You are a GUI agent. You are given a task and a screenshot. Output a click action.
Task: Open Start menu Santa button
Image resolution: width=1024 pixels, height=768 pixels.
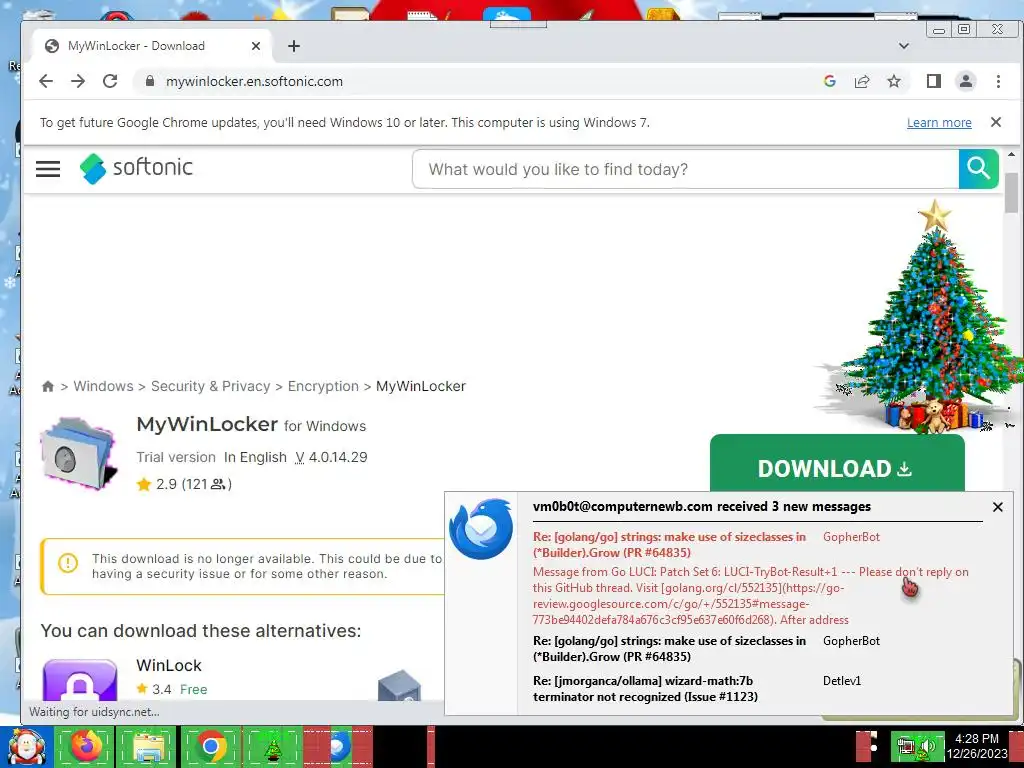(25, 746)
